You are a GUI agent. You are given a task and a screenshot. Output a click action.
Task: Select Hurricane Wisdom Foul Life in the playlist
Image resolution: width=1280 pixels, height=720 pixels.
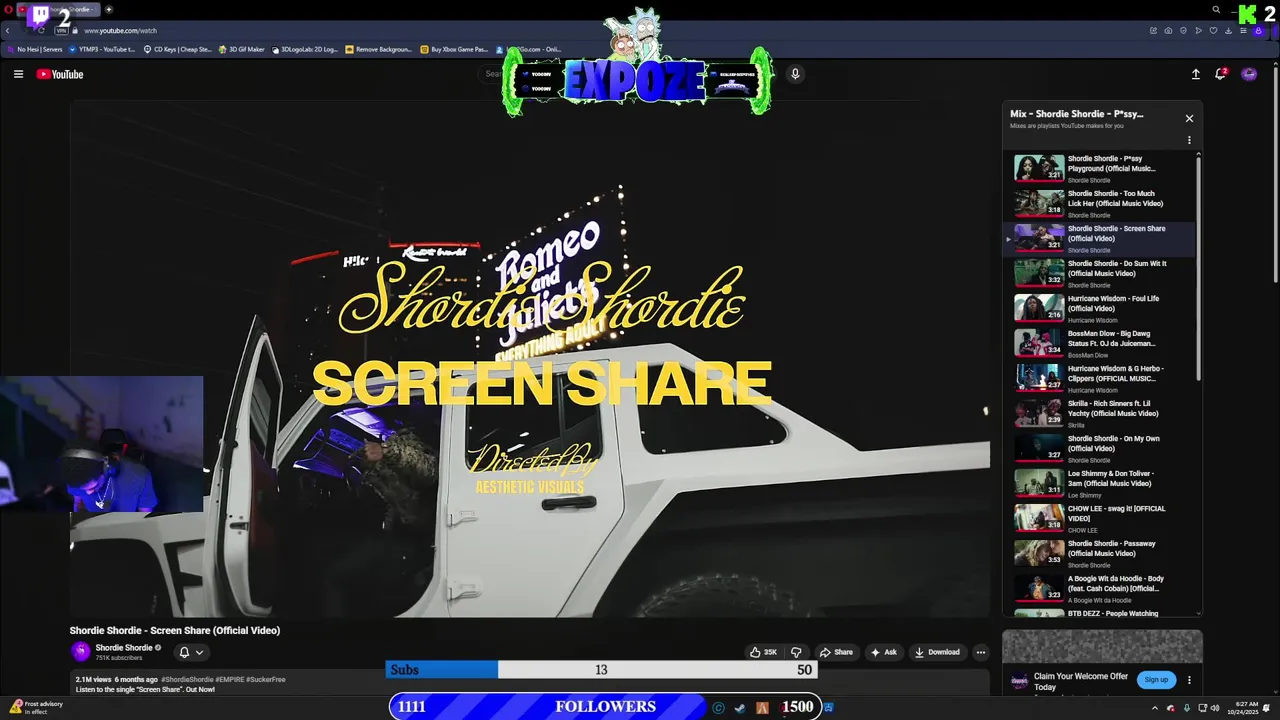[1100, 308]
